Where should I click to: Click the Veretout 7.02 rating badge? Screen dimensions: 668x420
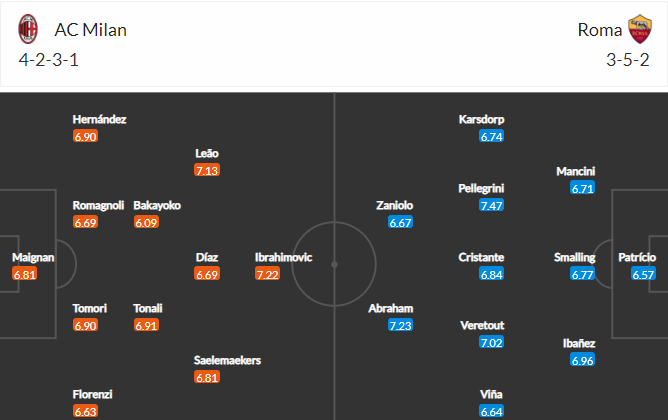pos(491,342)
